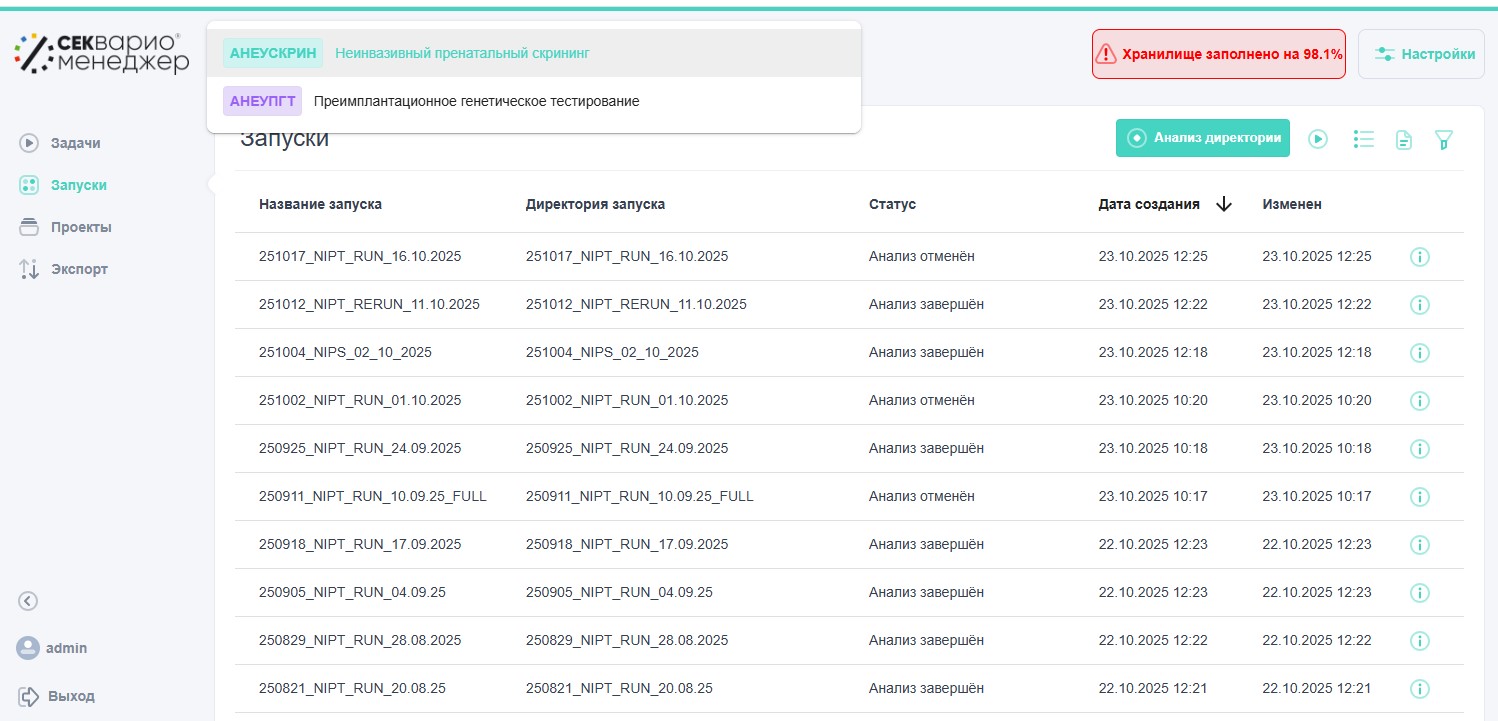Viewport: 1498px width, 721px height.
Task: Click Выход to log out
Action: coord(71,696)
